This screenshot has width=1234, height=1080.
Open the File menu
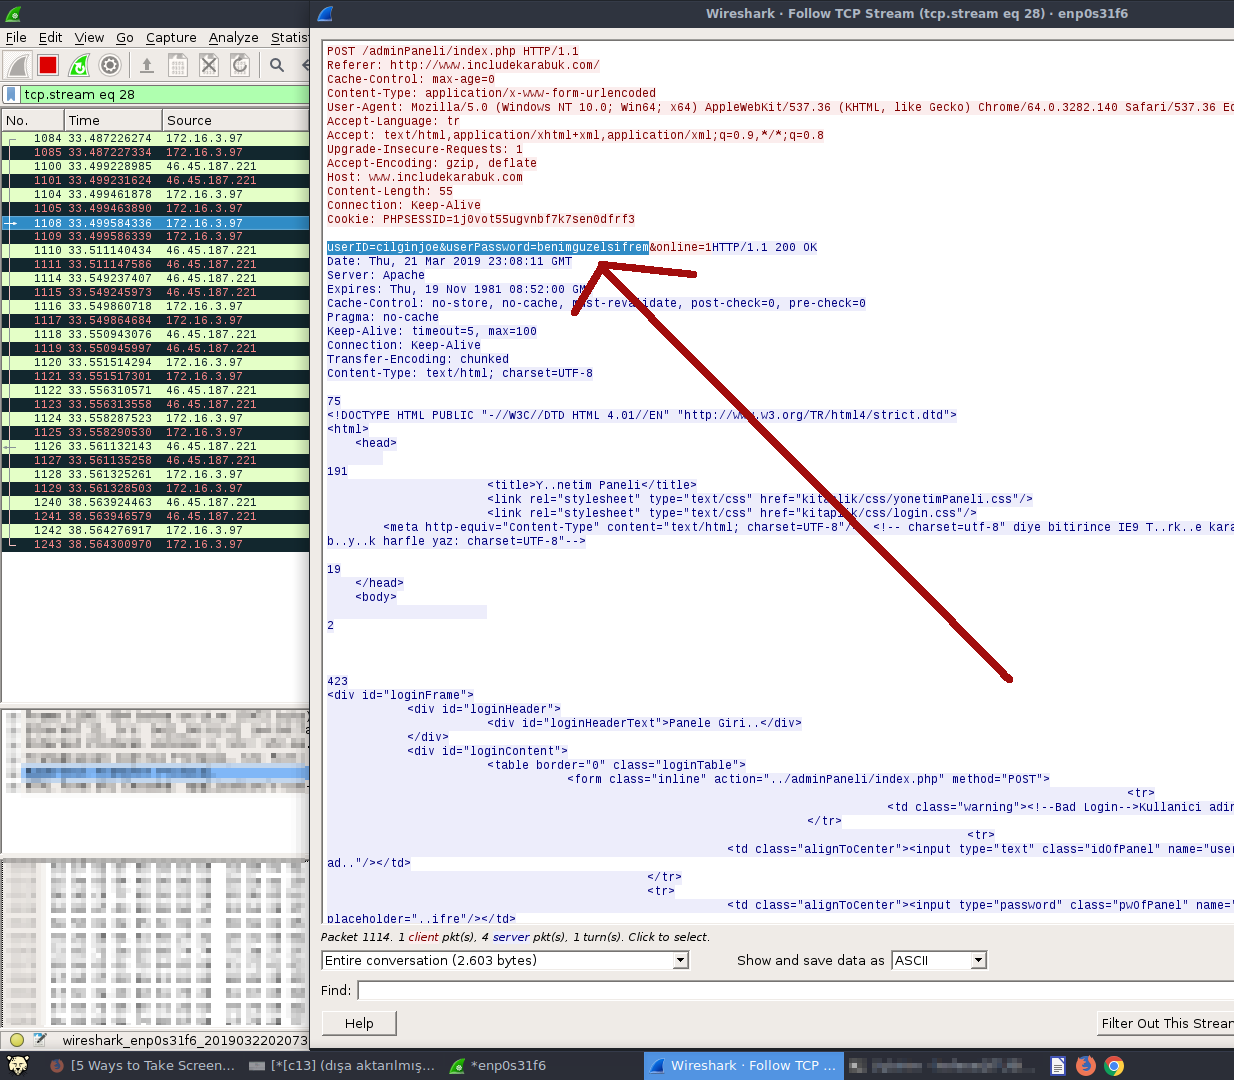pyautogui.click(x=16, y=37)
